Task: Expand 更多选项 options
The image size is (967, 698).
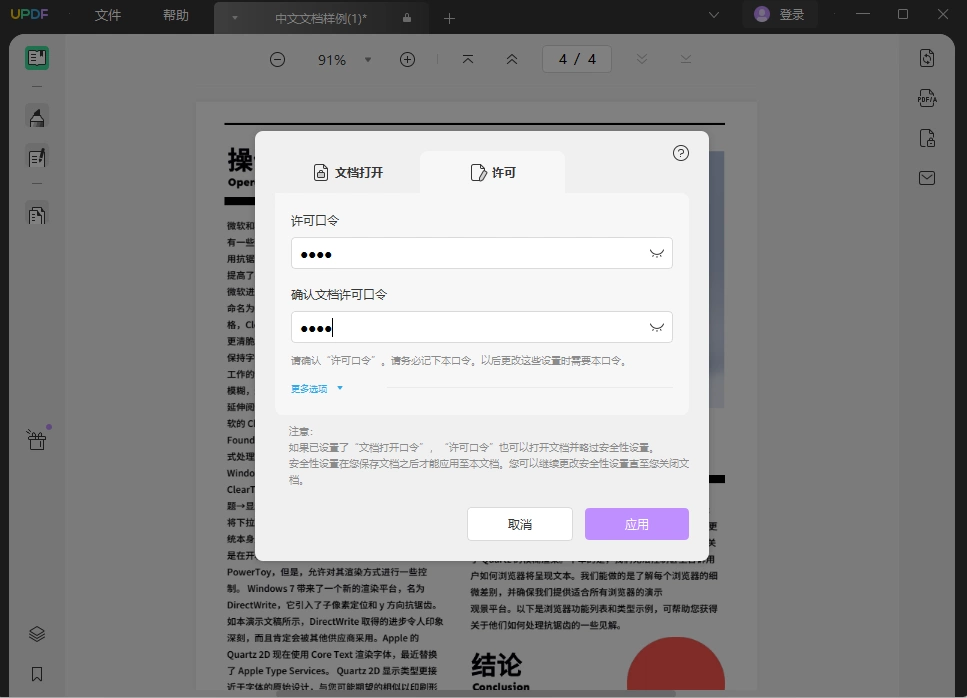Action: pyautogui.click(x=316, y=388)
